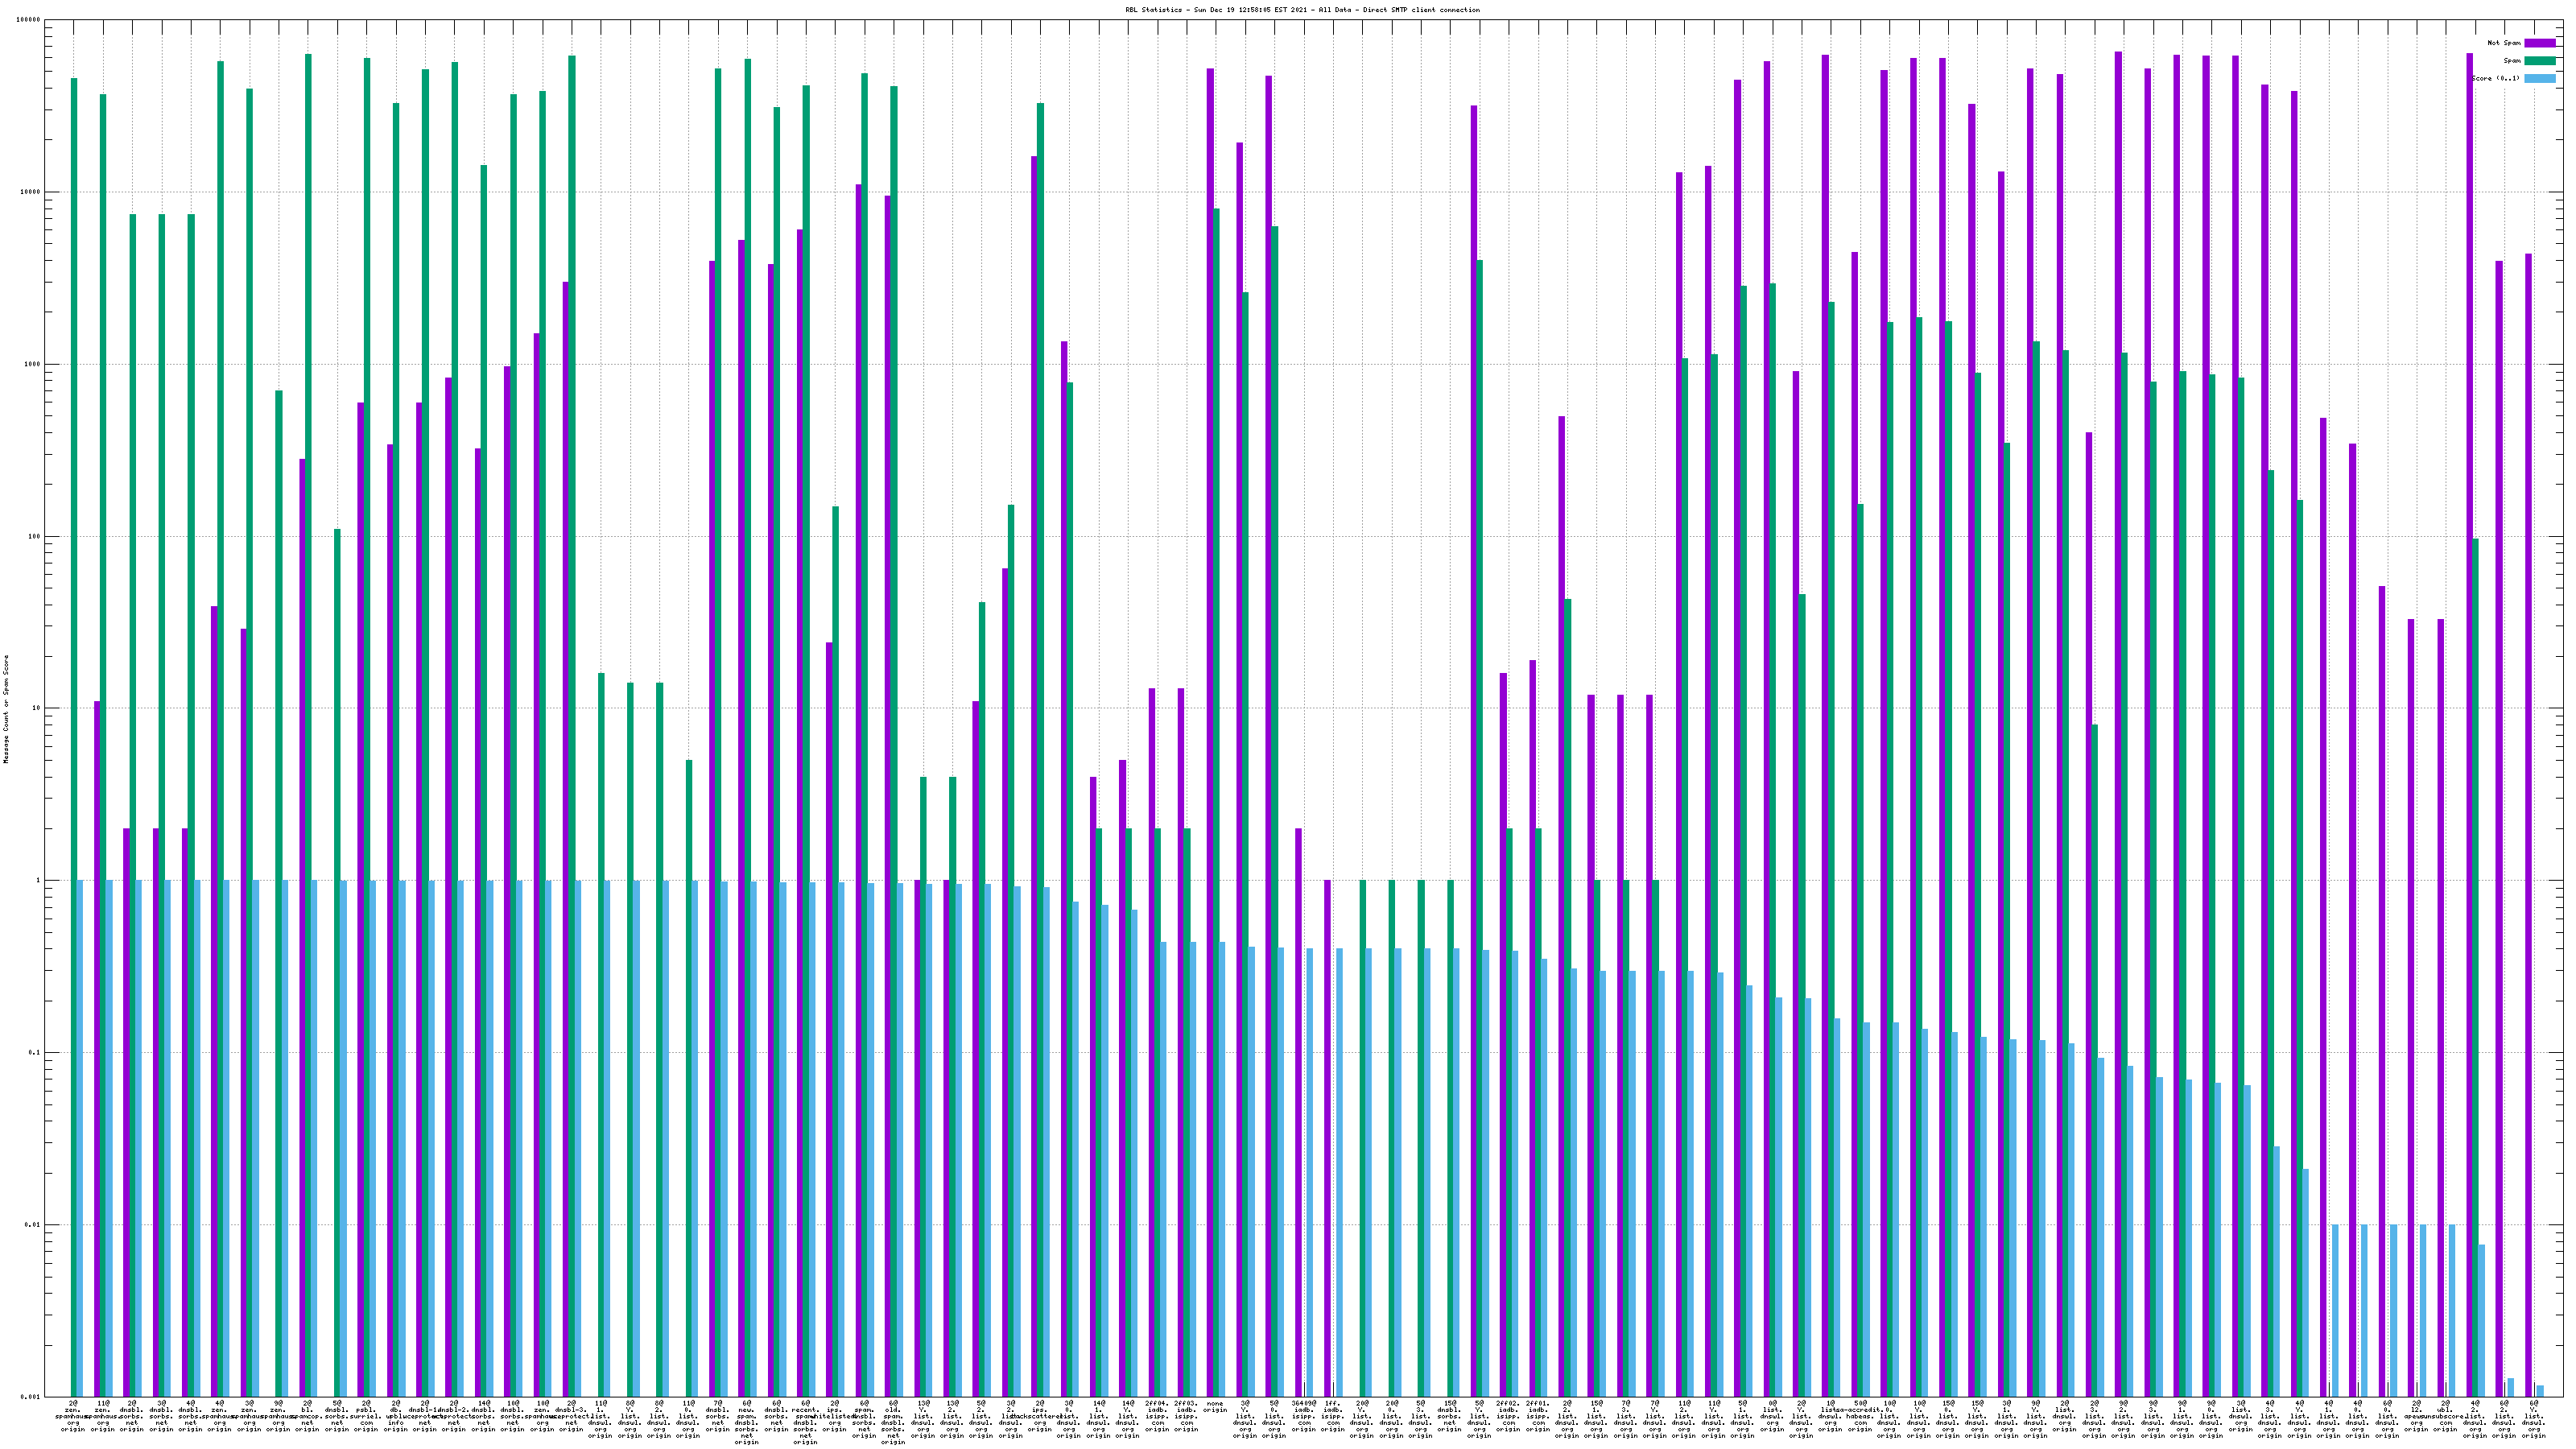
Task: Click the 'recent.spam.dnsbl.sorbs.net' x-axis label
Action: pyautogui.click(x=806, y=1422)
